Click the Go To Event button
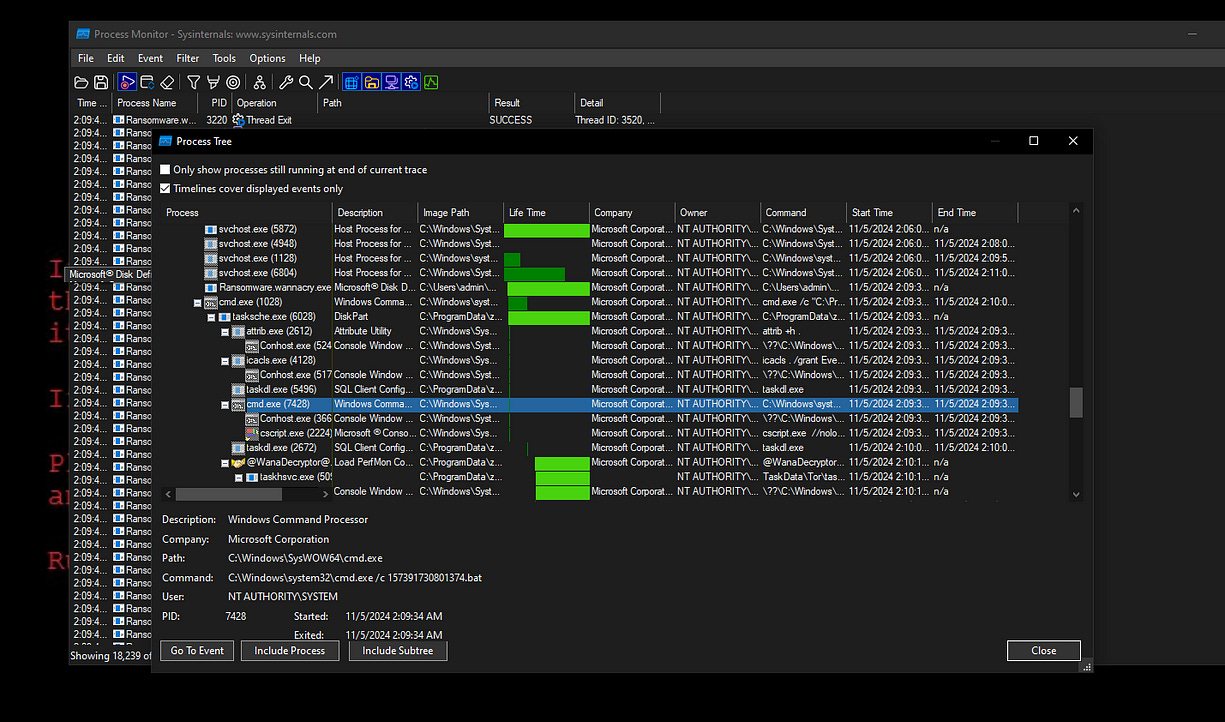The width and height of the screenshot is (1225, 722). [197, 650]
